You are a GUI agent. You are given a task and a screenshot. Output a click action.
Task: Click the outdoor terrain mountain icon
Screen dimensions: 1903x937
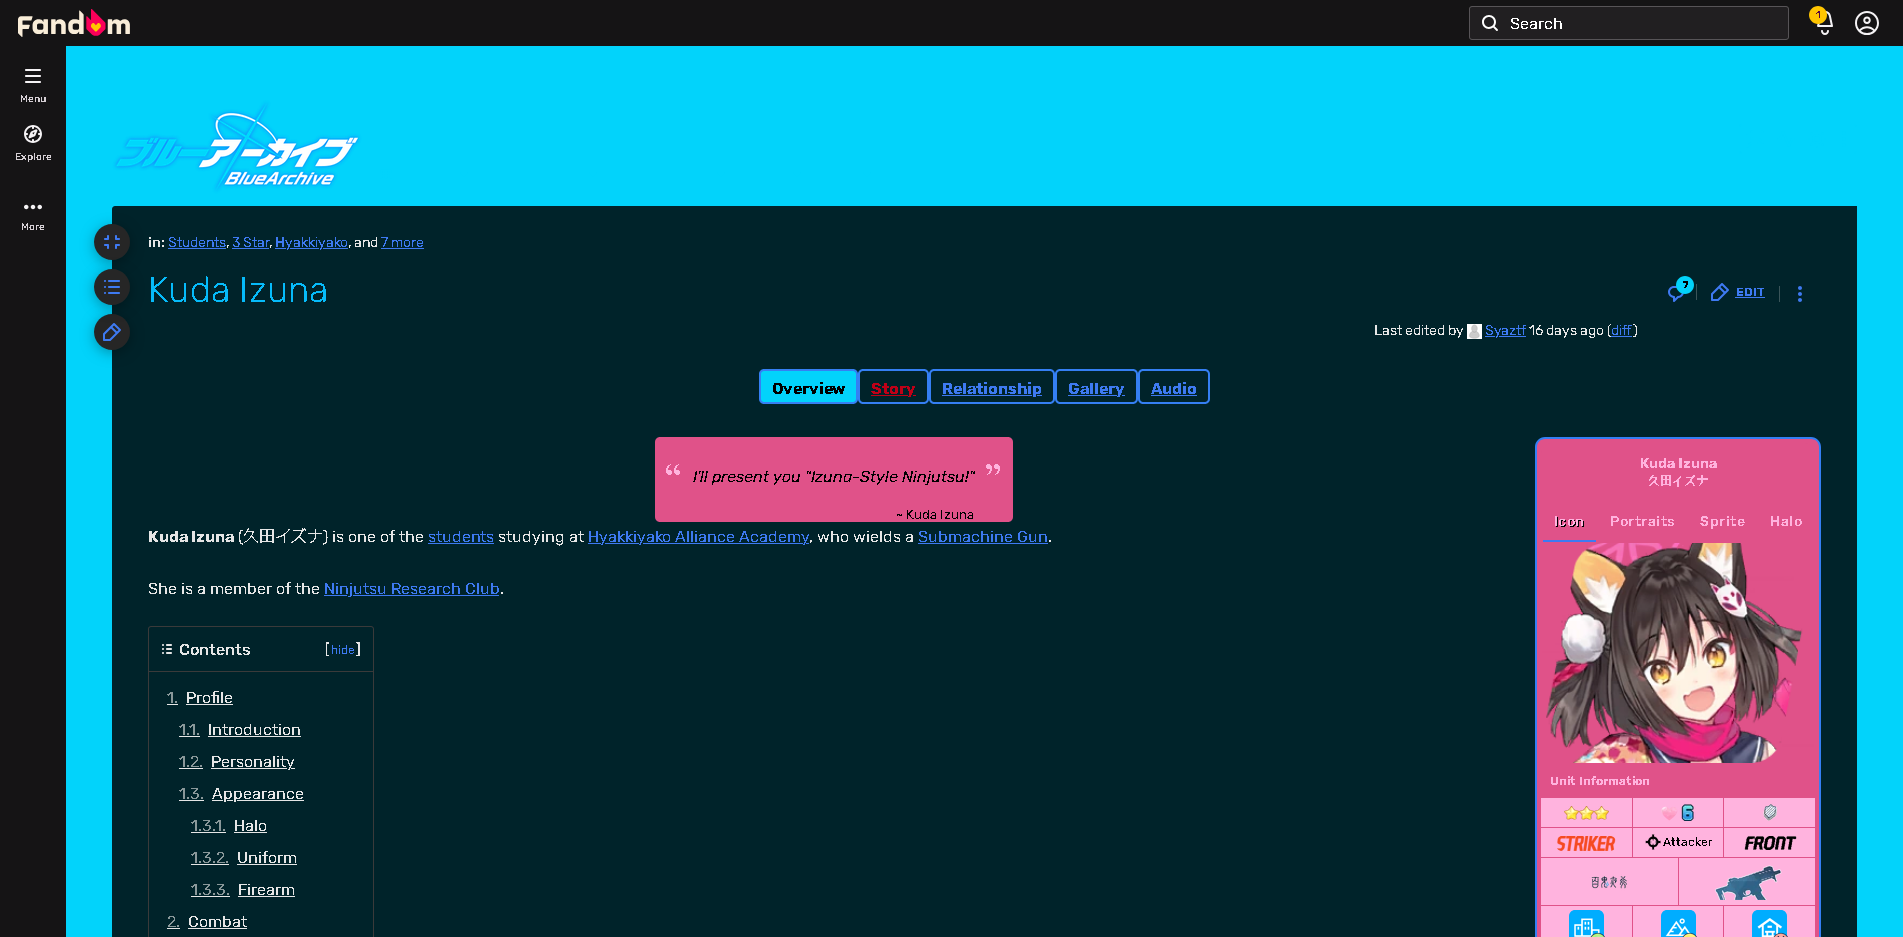(x=1678, y=924)
